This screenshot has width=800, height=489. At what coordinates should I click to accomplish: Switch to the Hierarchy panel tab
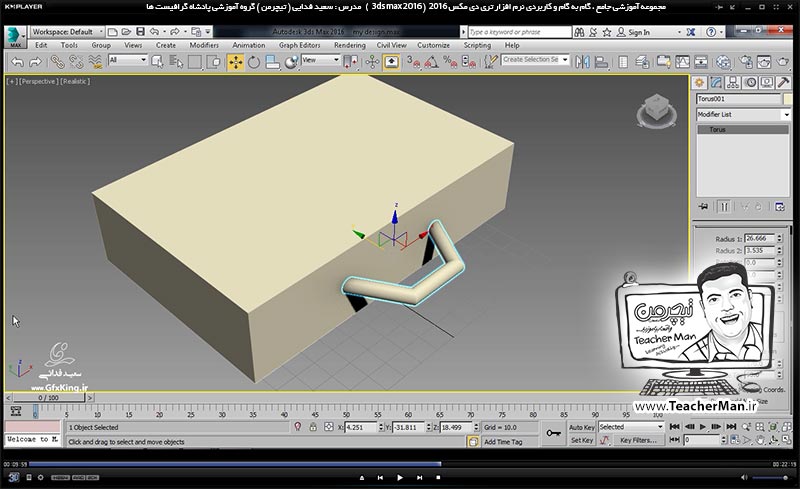733,82
